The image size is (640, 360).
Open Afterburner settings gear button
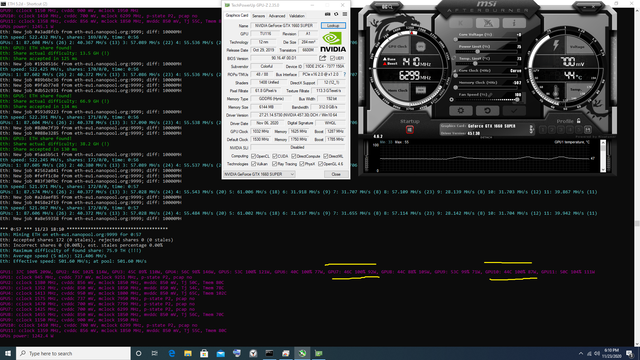pyautogui.click(x=461, y=110)
